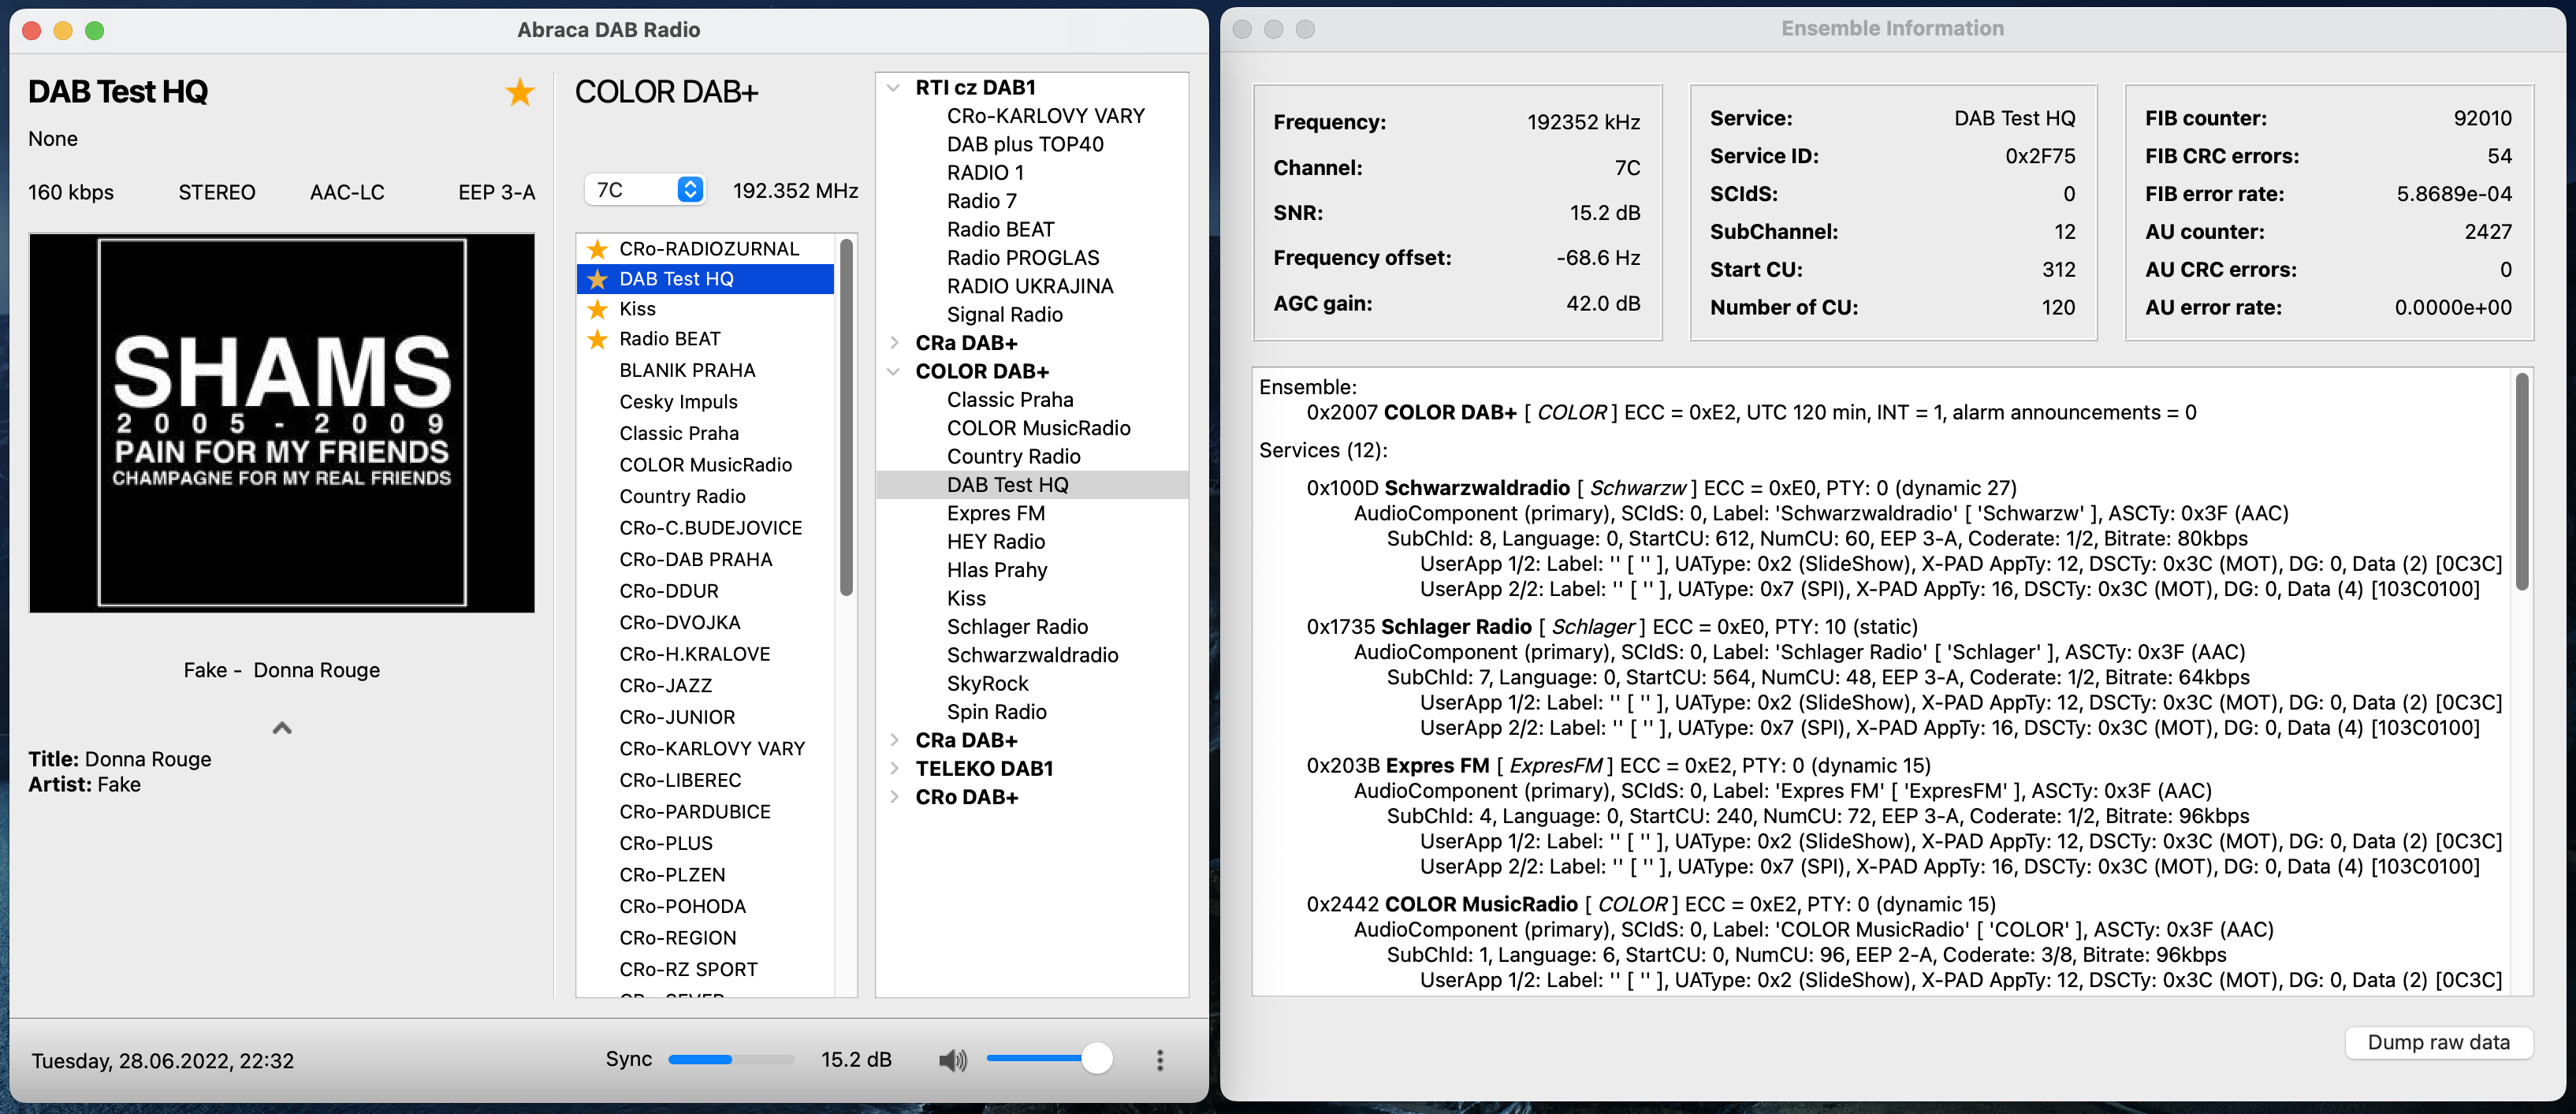Collapse the RTI cz DAB1 ensemble

point(893,87)
